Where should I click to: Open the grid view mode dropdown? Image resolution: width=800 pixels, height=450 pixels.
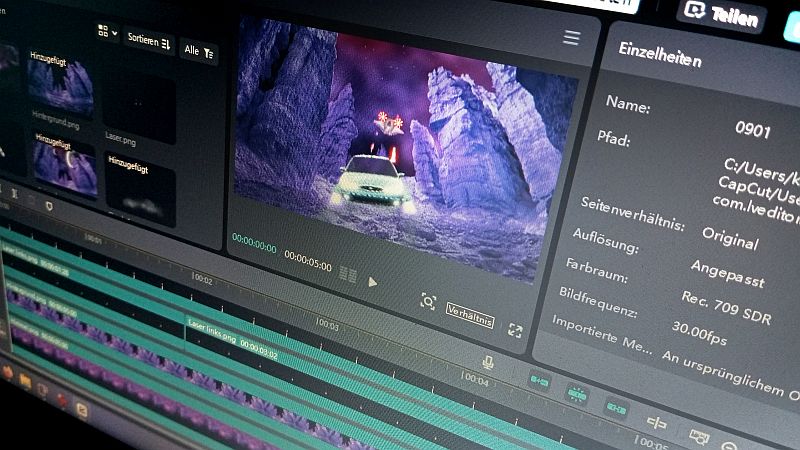107,32
